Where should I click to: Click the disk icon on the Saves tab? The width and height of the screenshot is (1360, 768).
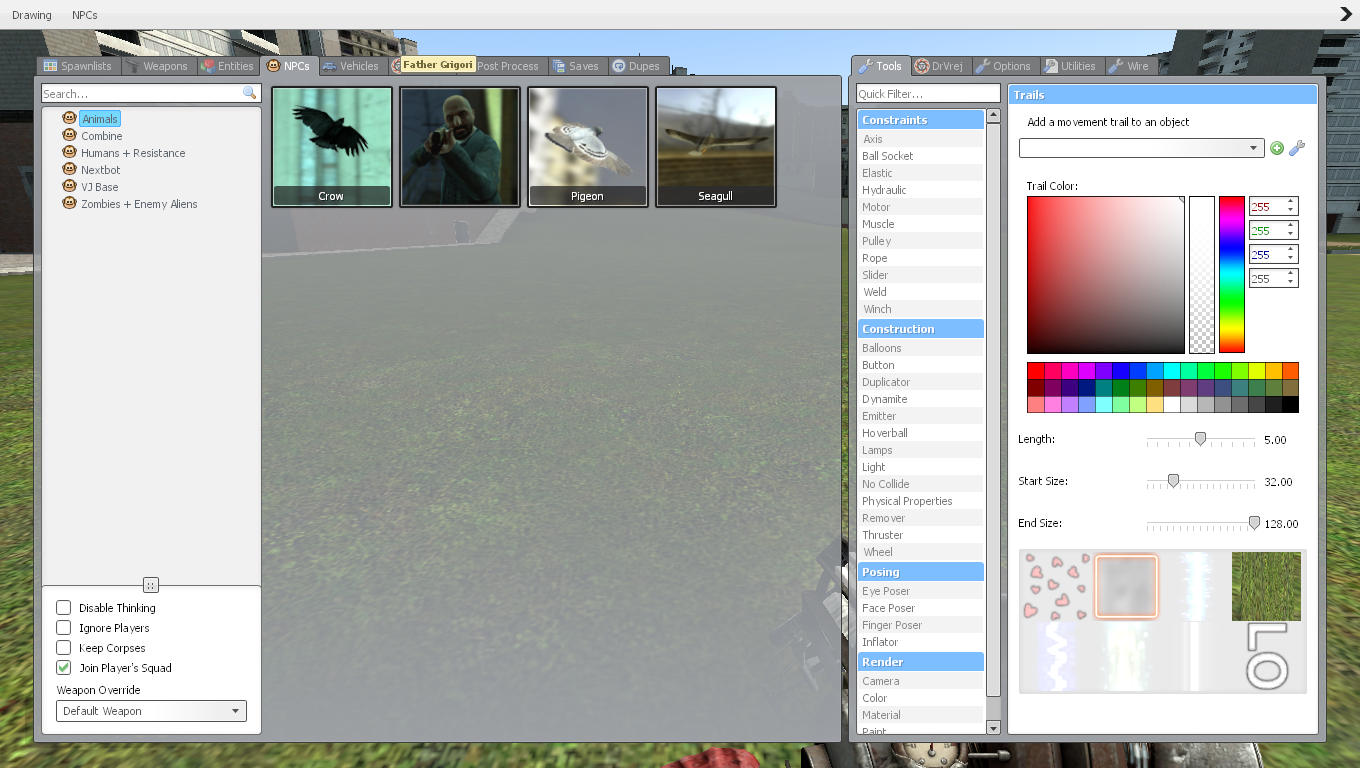coord(558,66)
